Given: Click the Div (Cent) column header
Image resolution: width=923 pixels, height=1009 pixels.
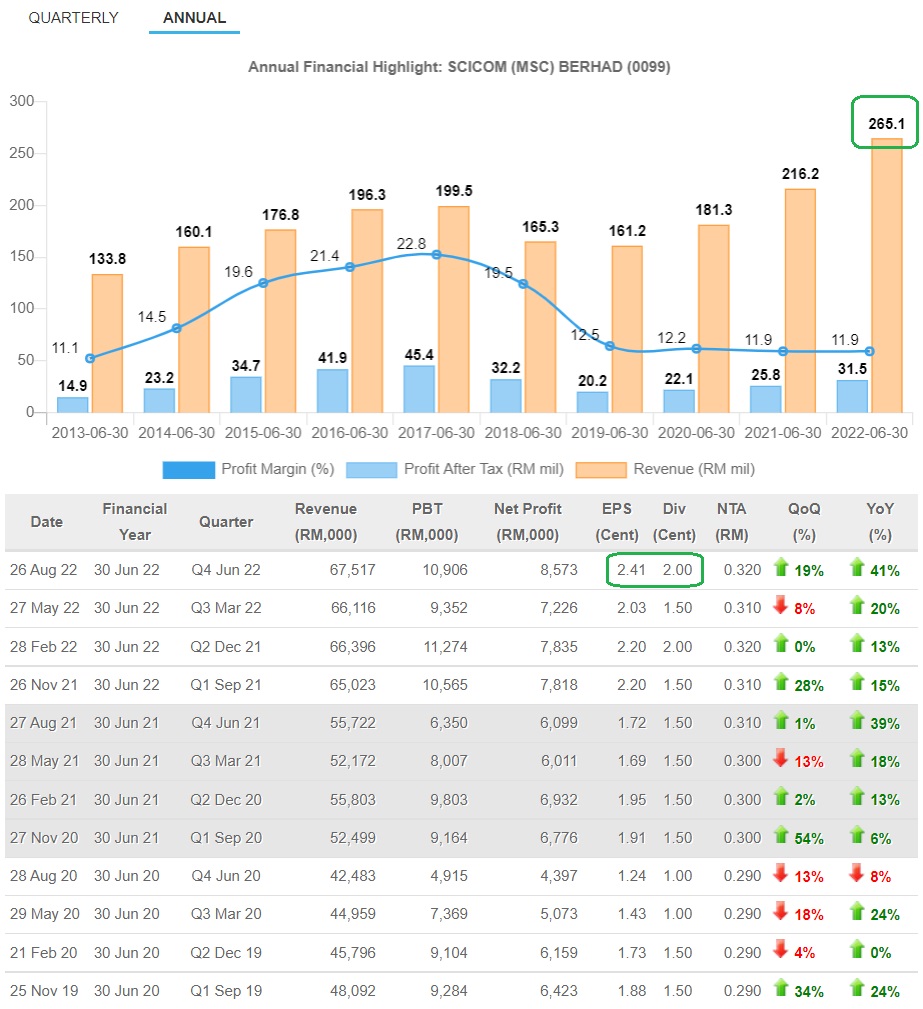Looking at the screenshot, I should [x=674, y=522].
